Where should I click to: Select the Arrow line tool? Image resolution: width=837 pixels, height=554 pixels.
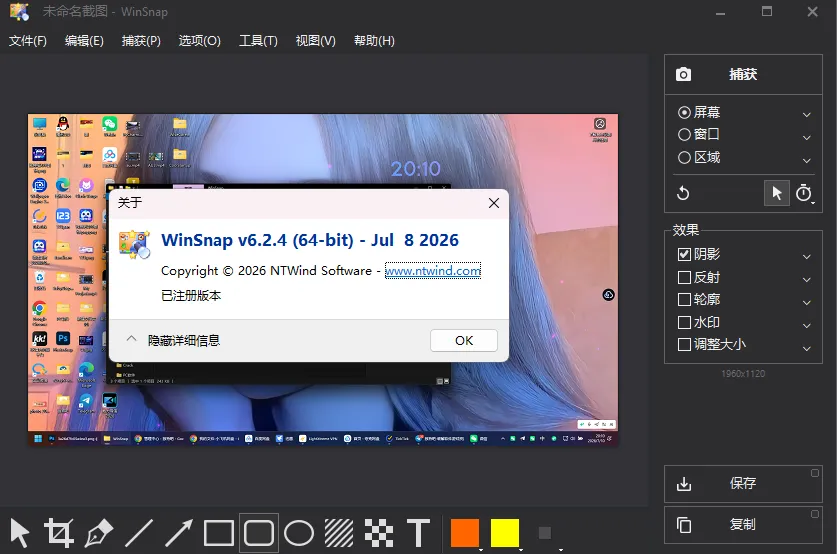[x=179, y=533]
